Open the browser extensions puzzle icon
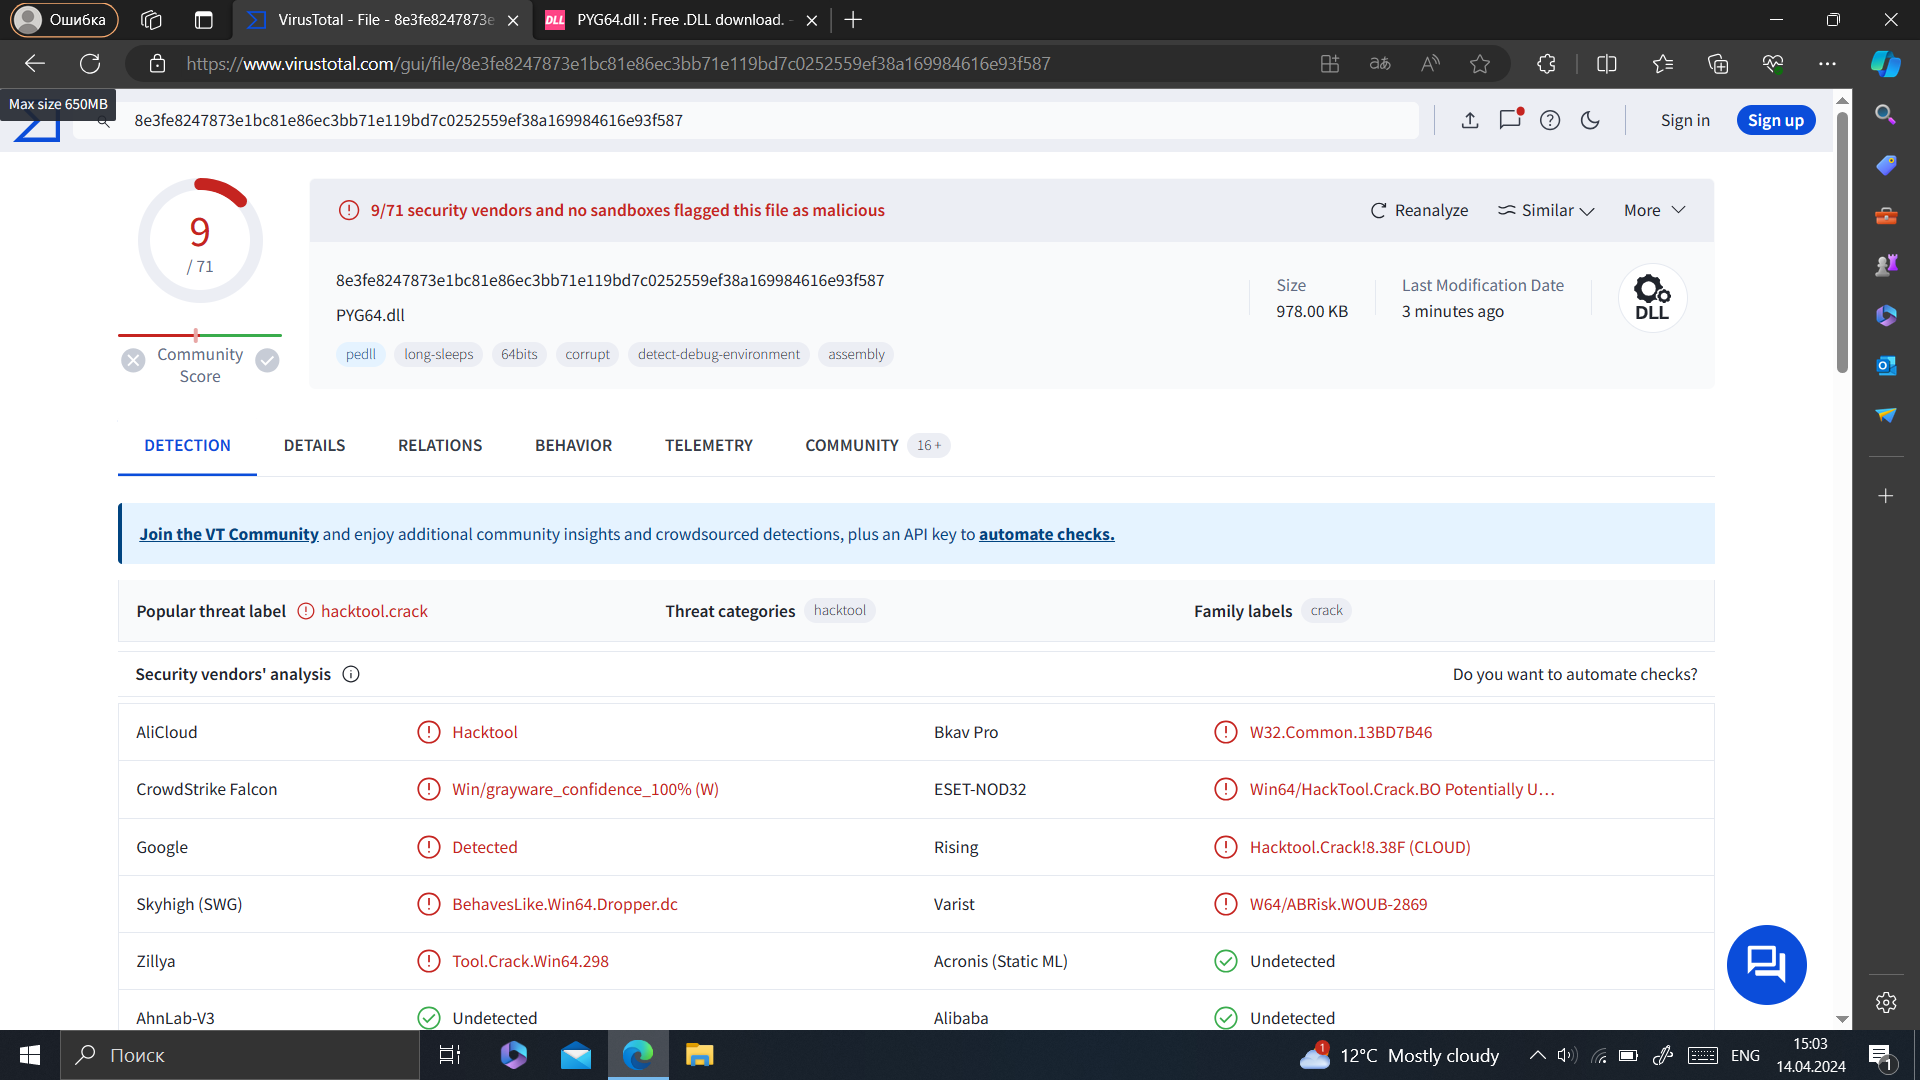Viewport: 1920px width, 1080px height. (1546, 63)
